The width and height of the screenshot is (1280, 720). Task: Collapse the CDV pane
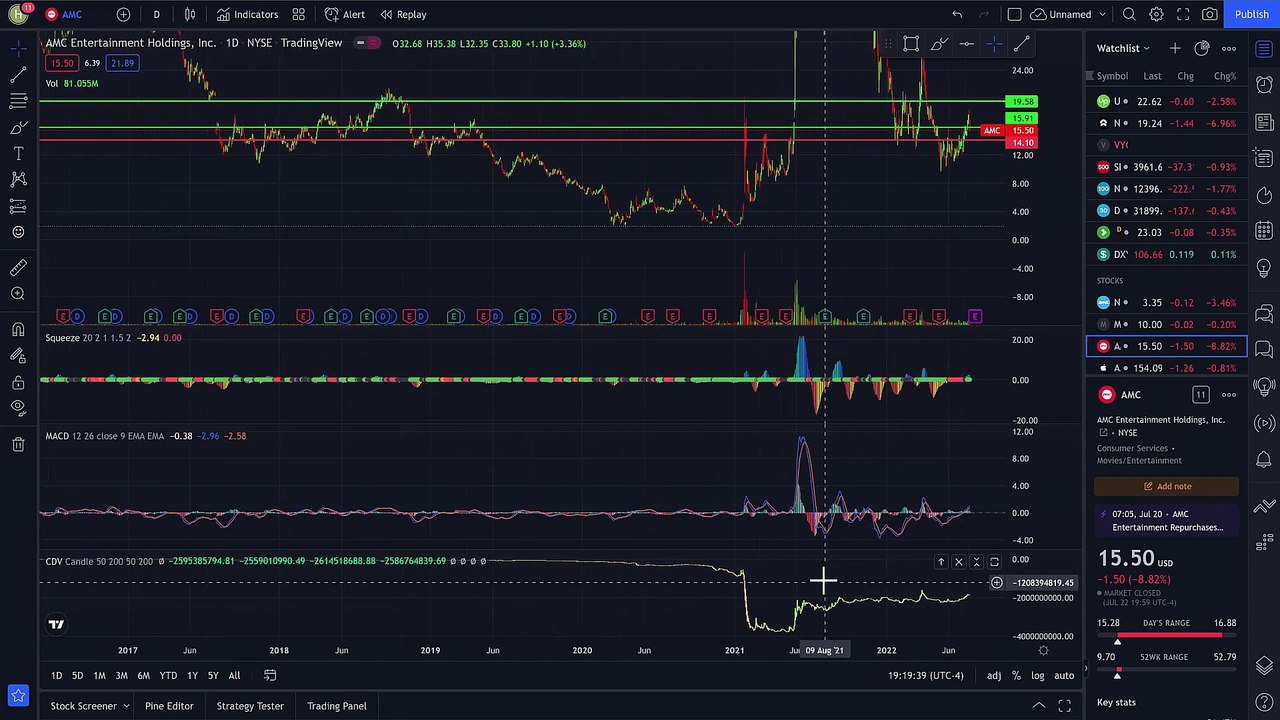pyautogui.click(x=977, y=562)
